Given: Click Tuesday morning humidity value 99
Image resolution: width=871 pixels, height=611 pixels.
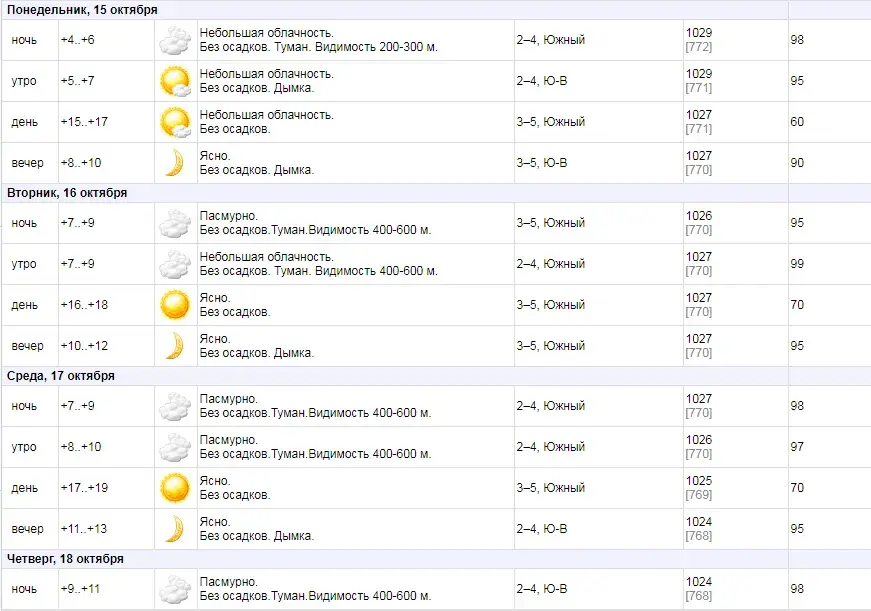Looking at the screenshot, I should coord(797,264).
